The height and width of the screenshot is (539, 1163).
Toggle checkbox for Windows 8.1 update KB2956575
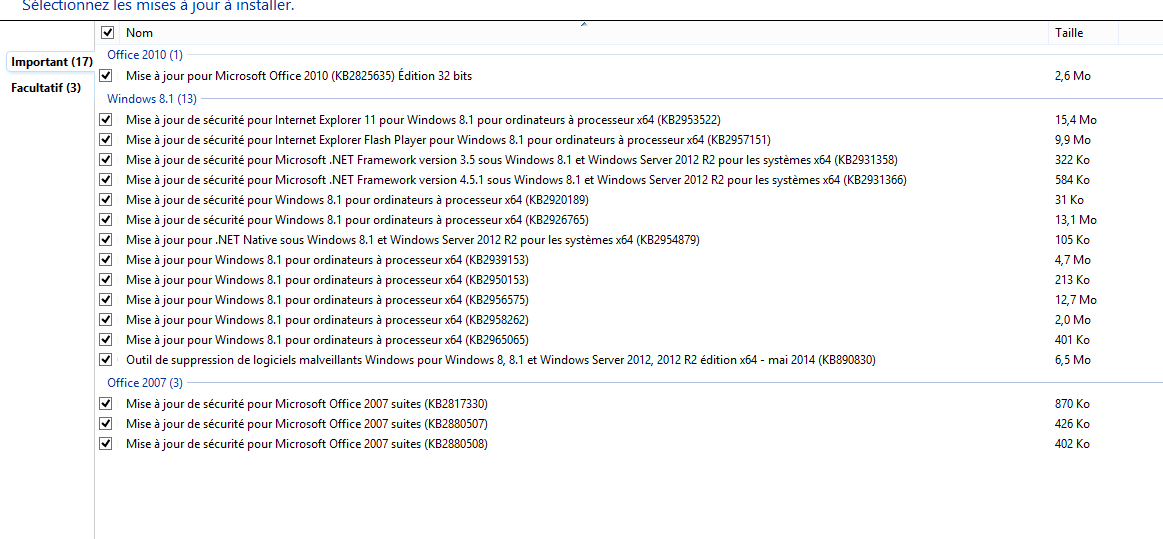click(x=105, y=300)
